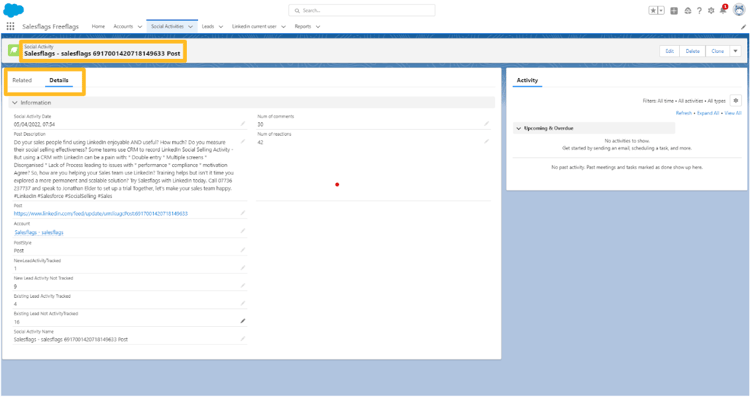Click the Salesflags Freeflags app name
The width and height of the screenshot is (750, 397).
(x=50, y=27)
